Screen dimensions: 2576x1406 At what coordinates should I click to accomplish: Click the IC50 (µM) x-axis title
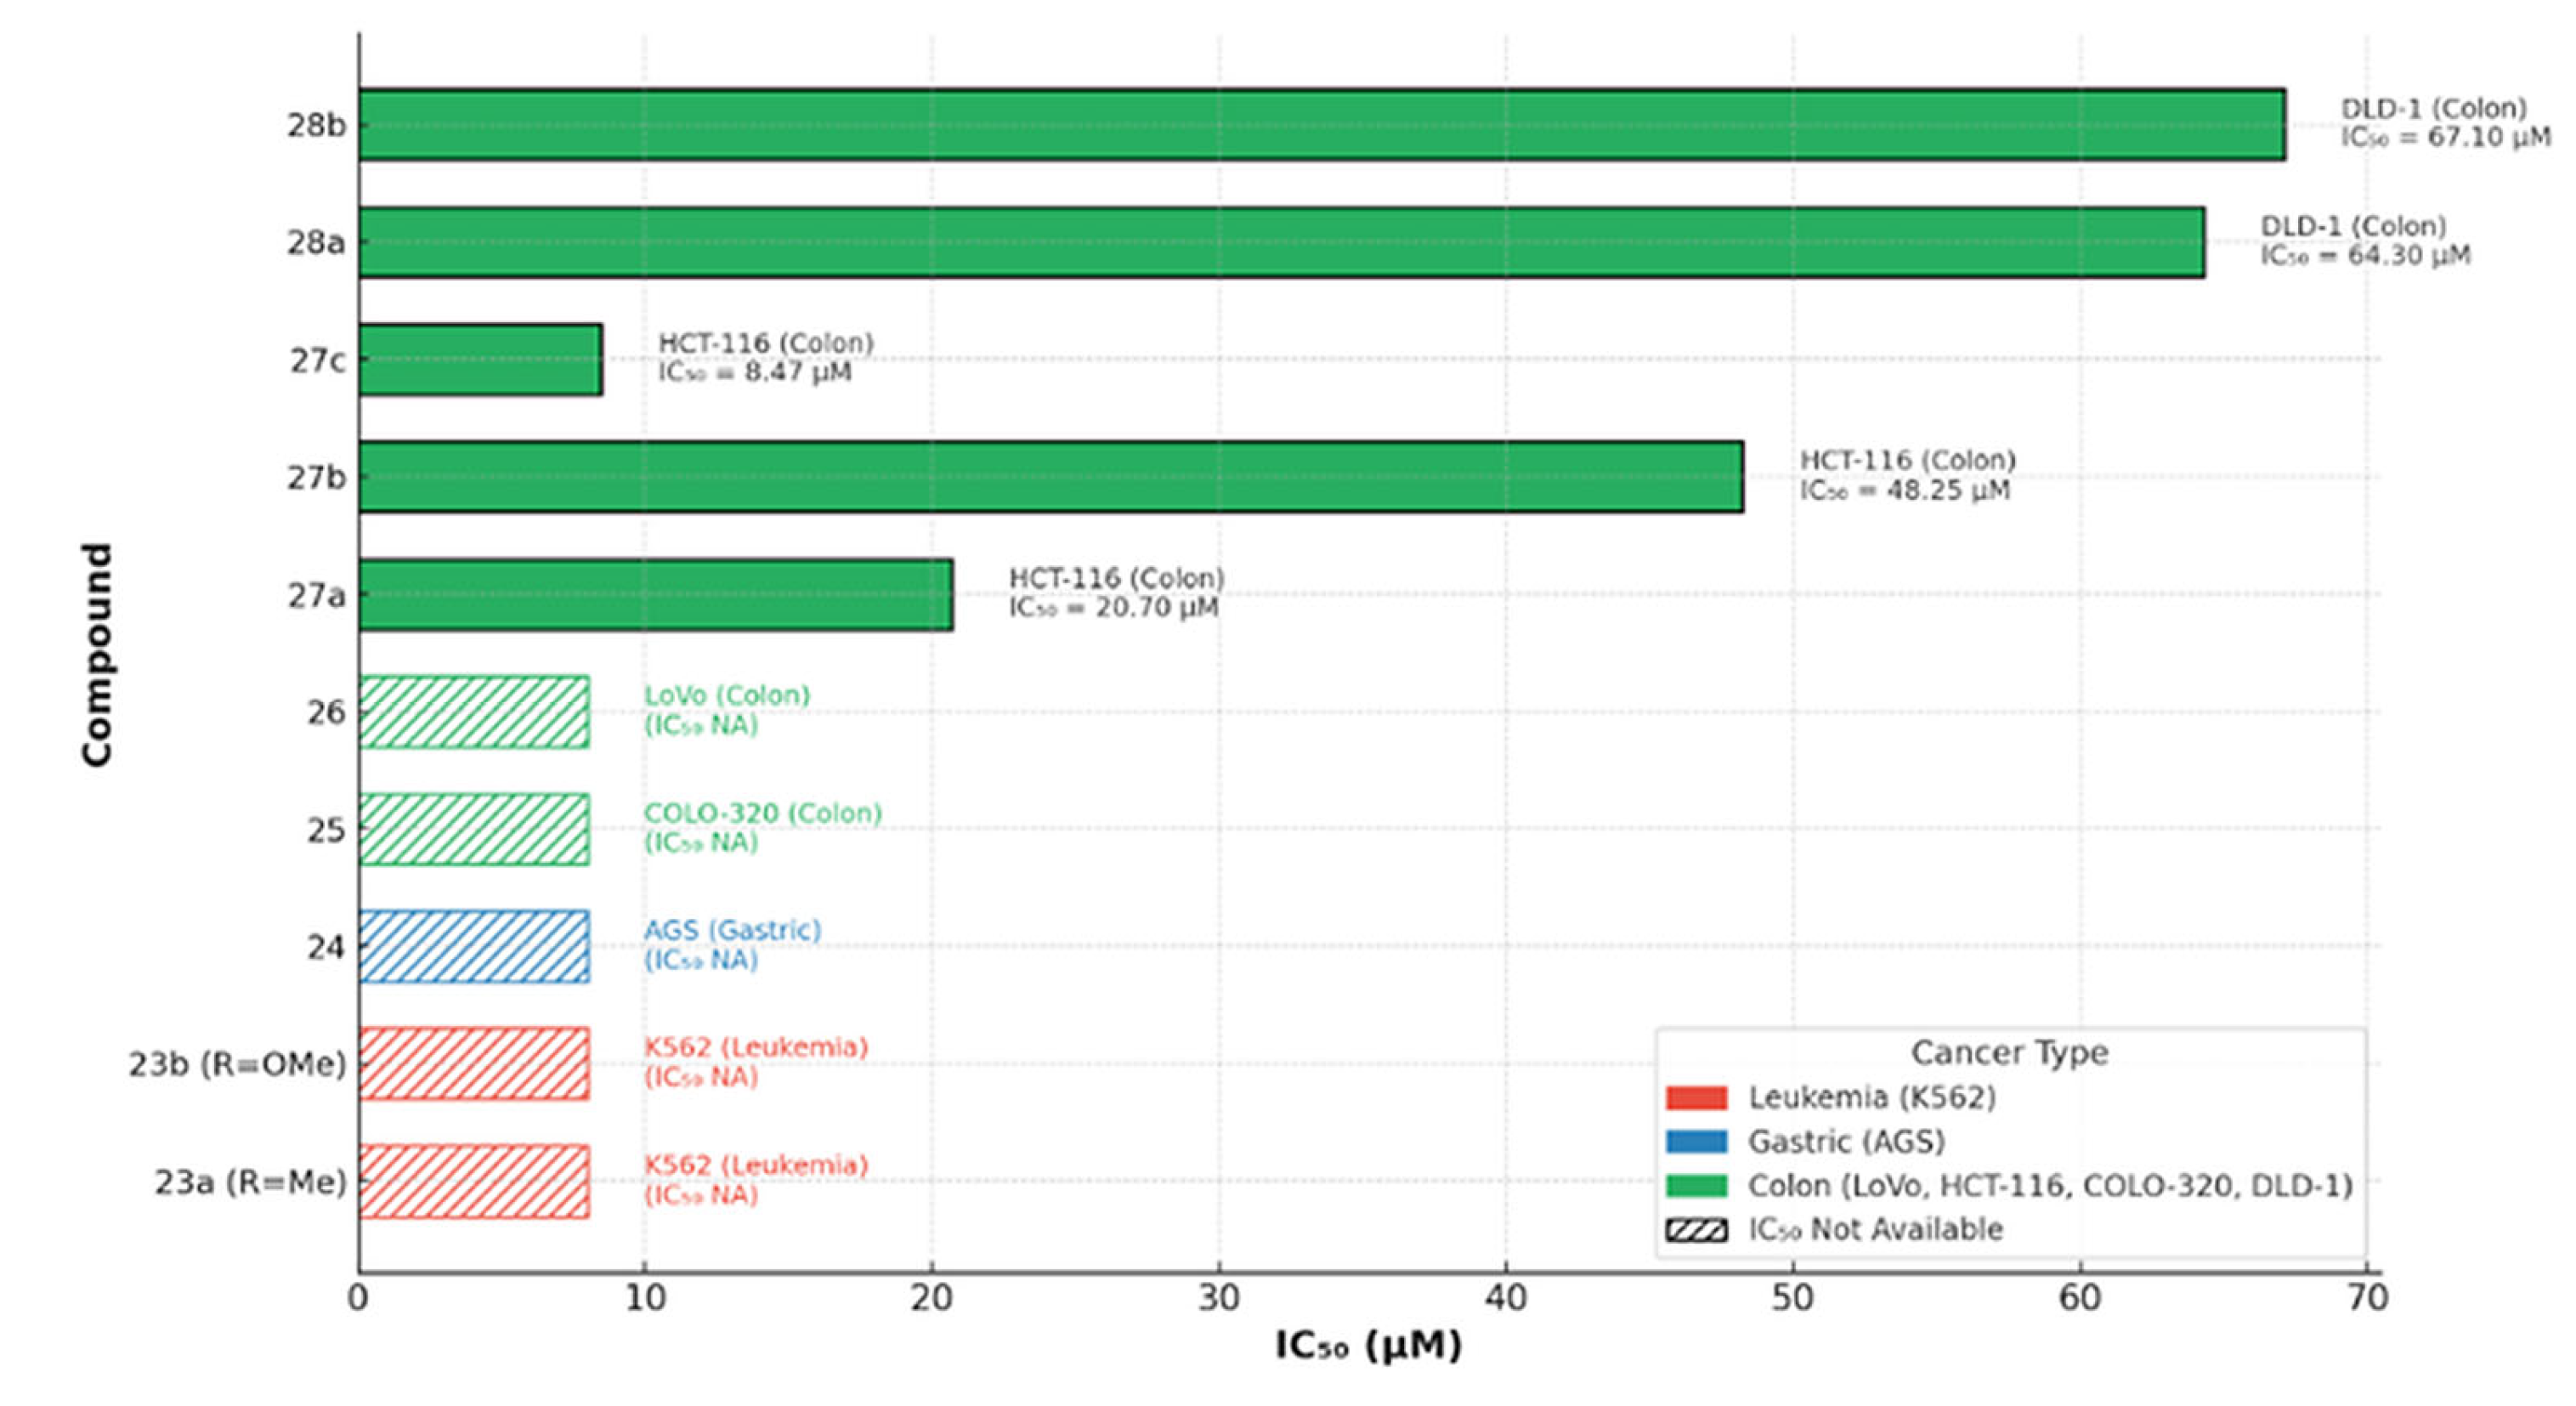(x=1367, y=1346)
